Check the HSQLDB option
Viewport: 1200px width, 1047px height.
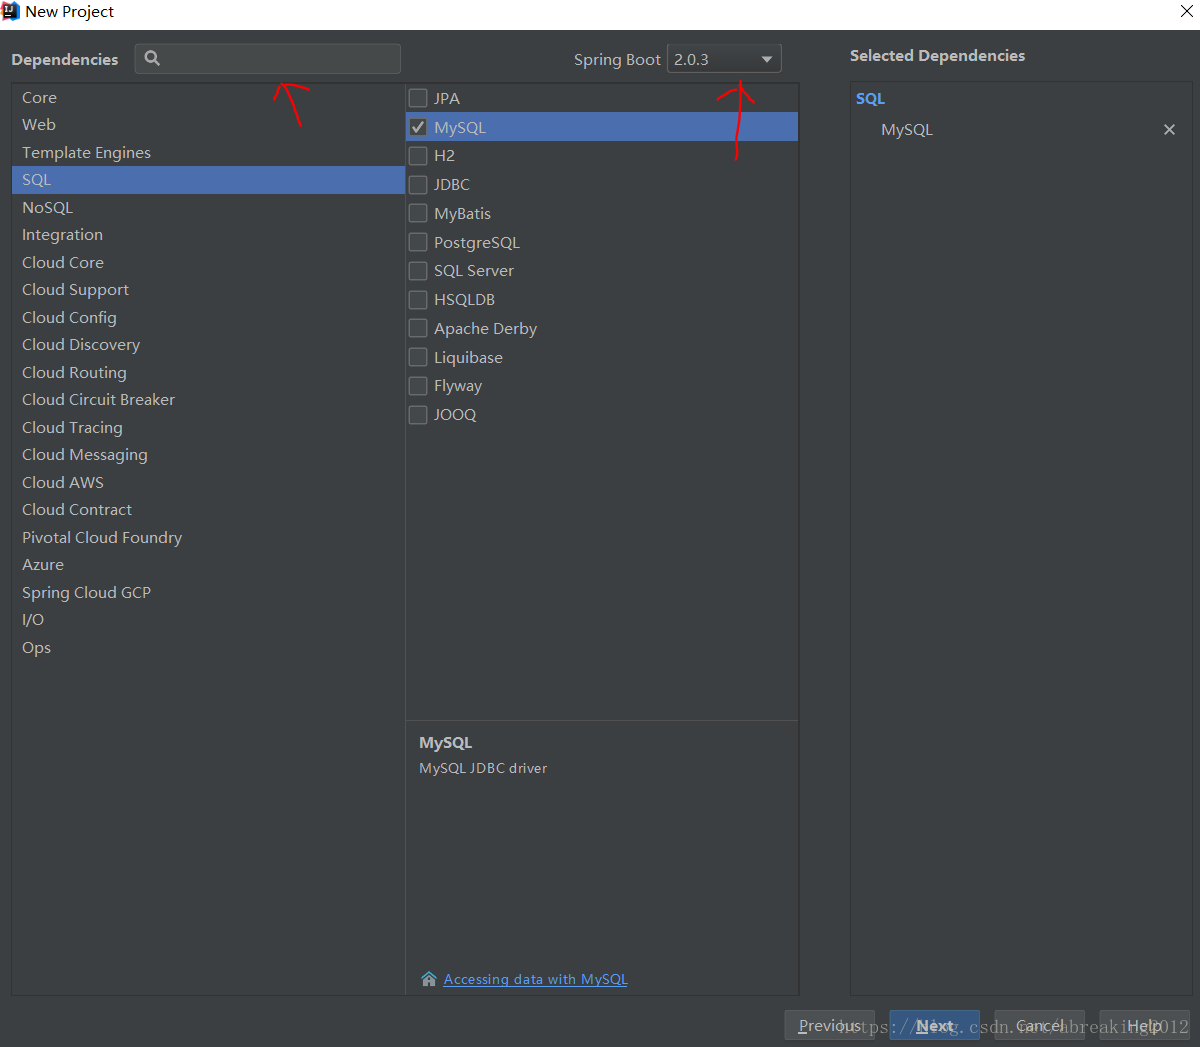(x=418, y=299)
